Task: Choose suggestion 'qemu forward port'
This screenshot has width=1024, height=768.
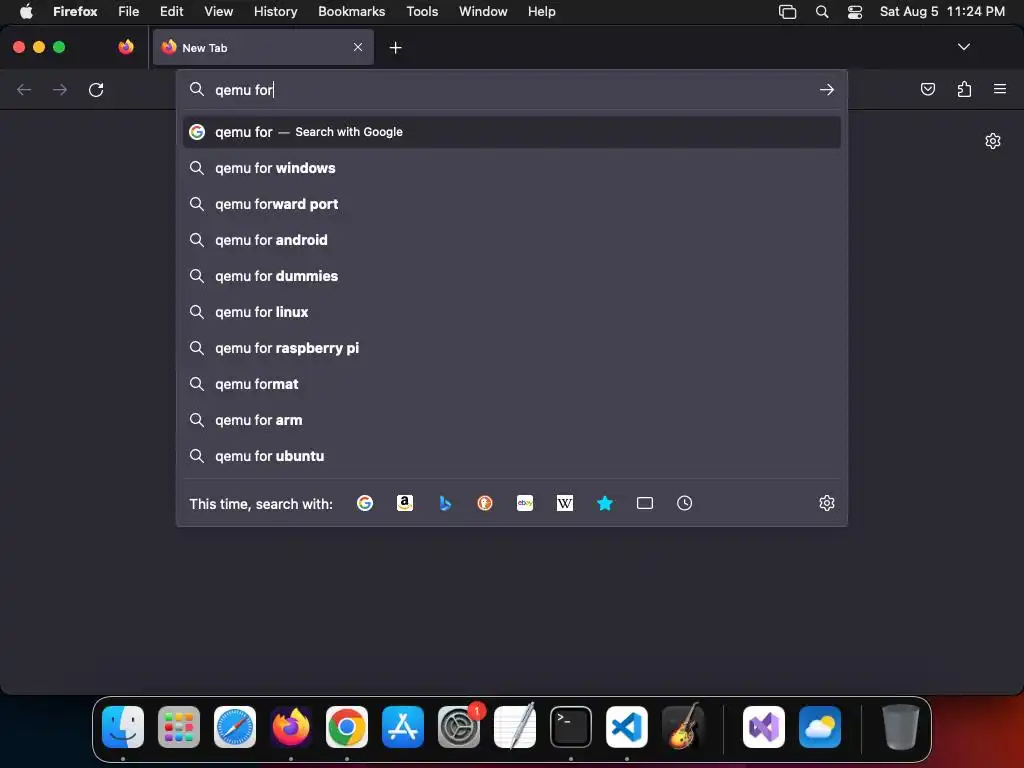Action: [511, 204]
